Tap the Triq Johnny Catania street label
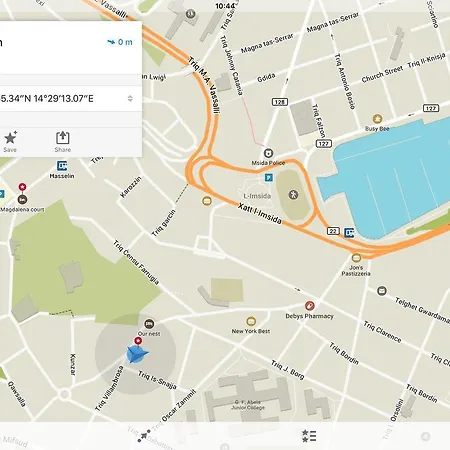The height and width of the screenshot is (450, 450). [231, 65]
